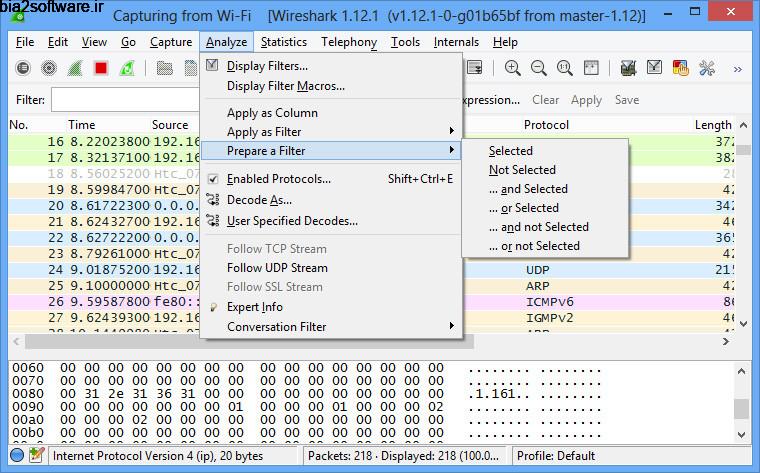Open the Statistics menu

[x=284, y=42]
